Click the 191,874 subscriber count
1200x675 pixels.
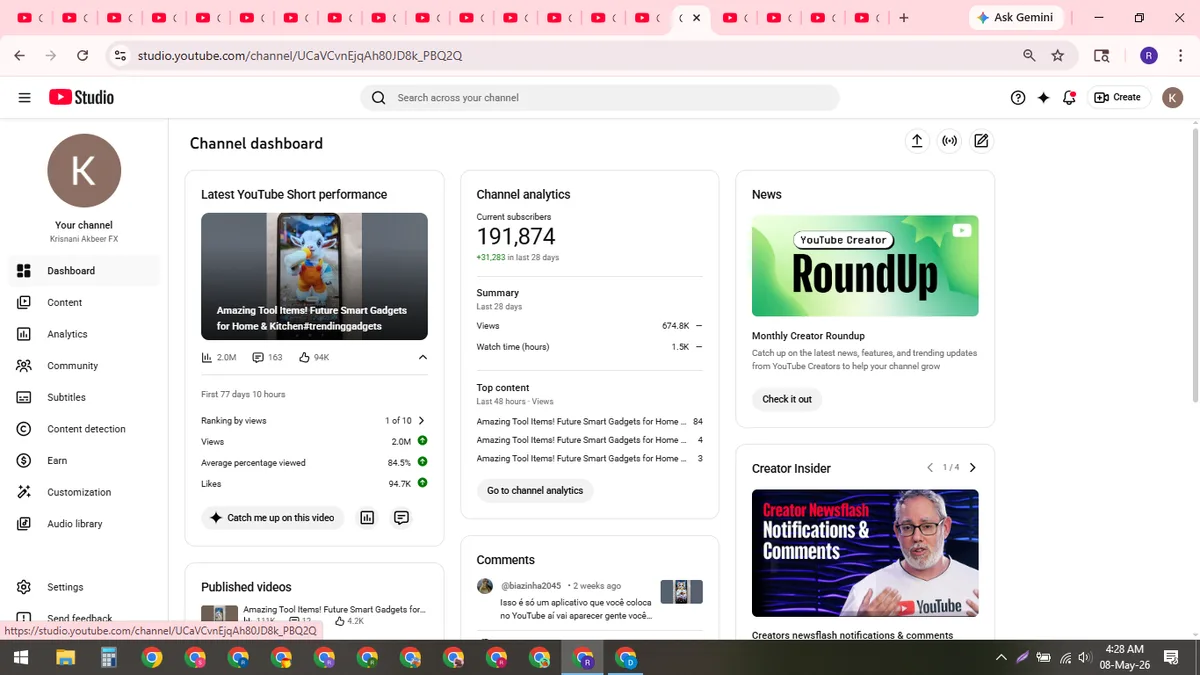coord(516,237)
